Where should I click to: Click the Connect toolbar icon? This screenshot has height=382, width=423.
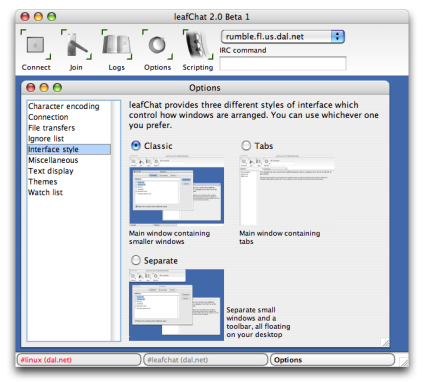coord(36,45)
